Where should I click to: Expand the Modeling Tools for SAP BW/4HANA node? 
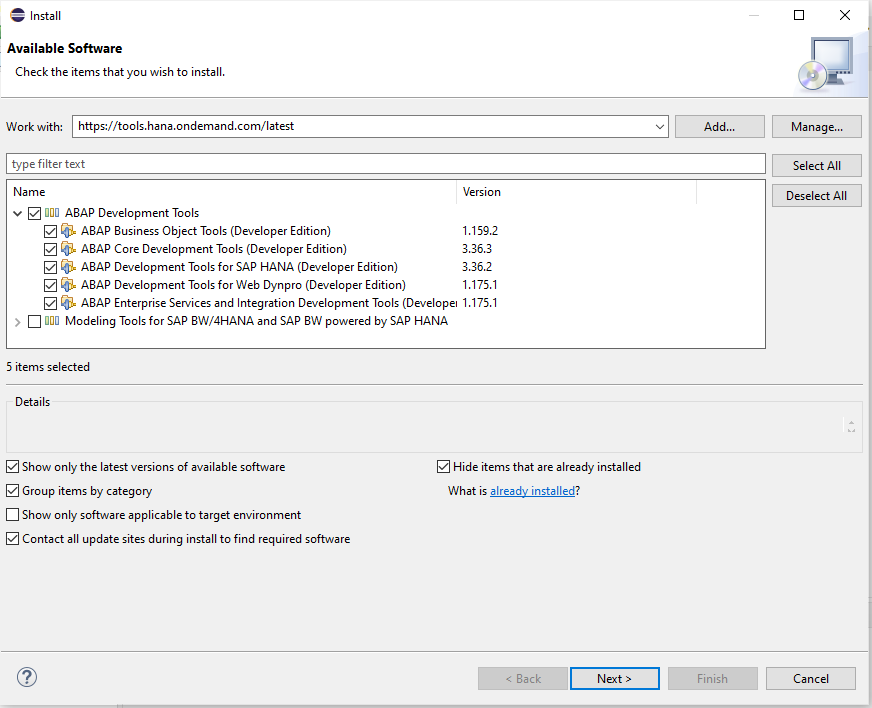18,321
